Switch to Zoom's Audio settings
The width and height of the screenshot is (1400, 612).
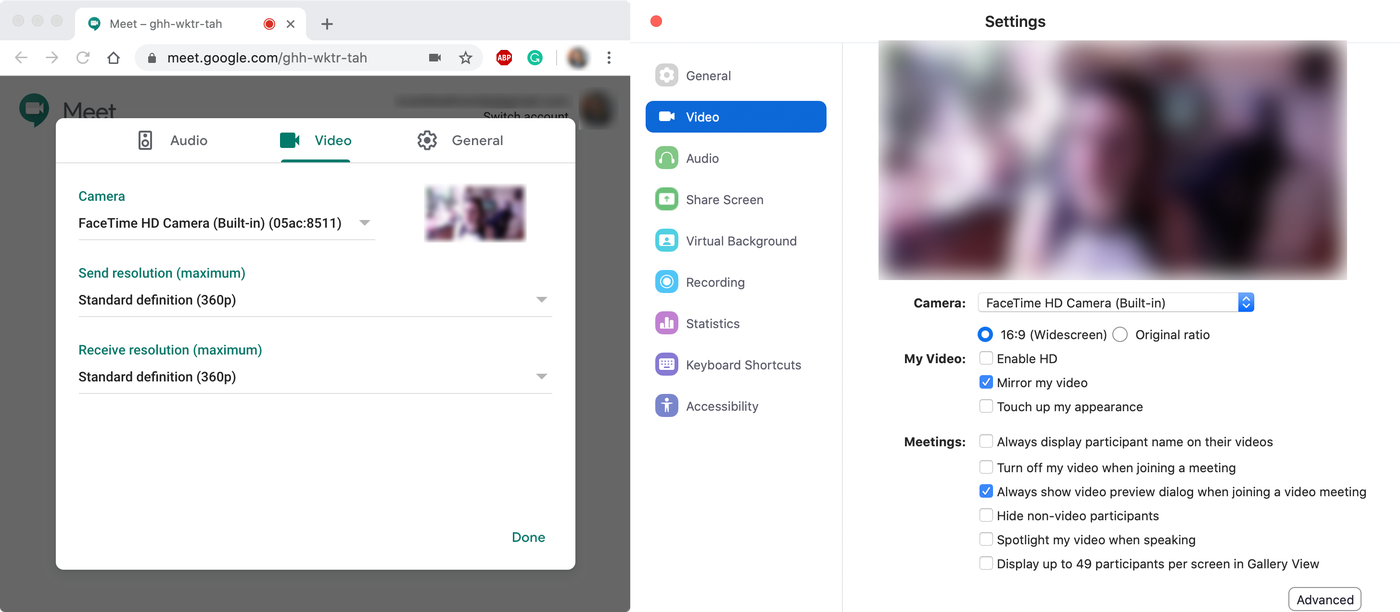702,157
